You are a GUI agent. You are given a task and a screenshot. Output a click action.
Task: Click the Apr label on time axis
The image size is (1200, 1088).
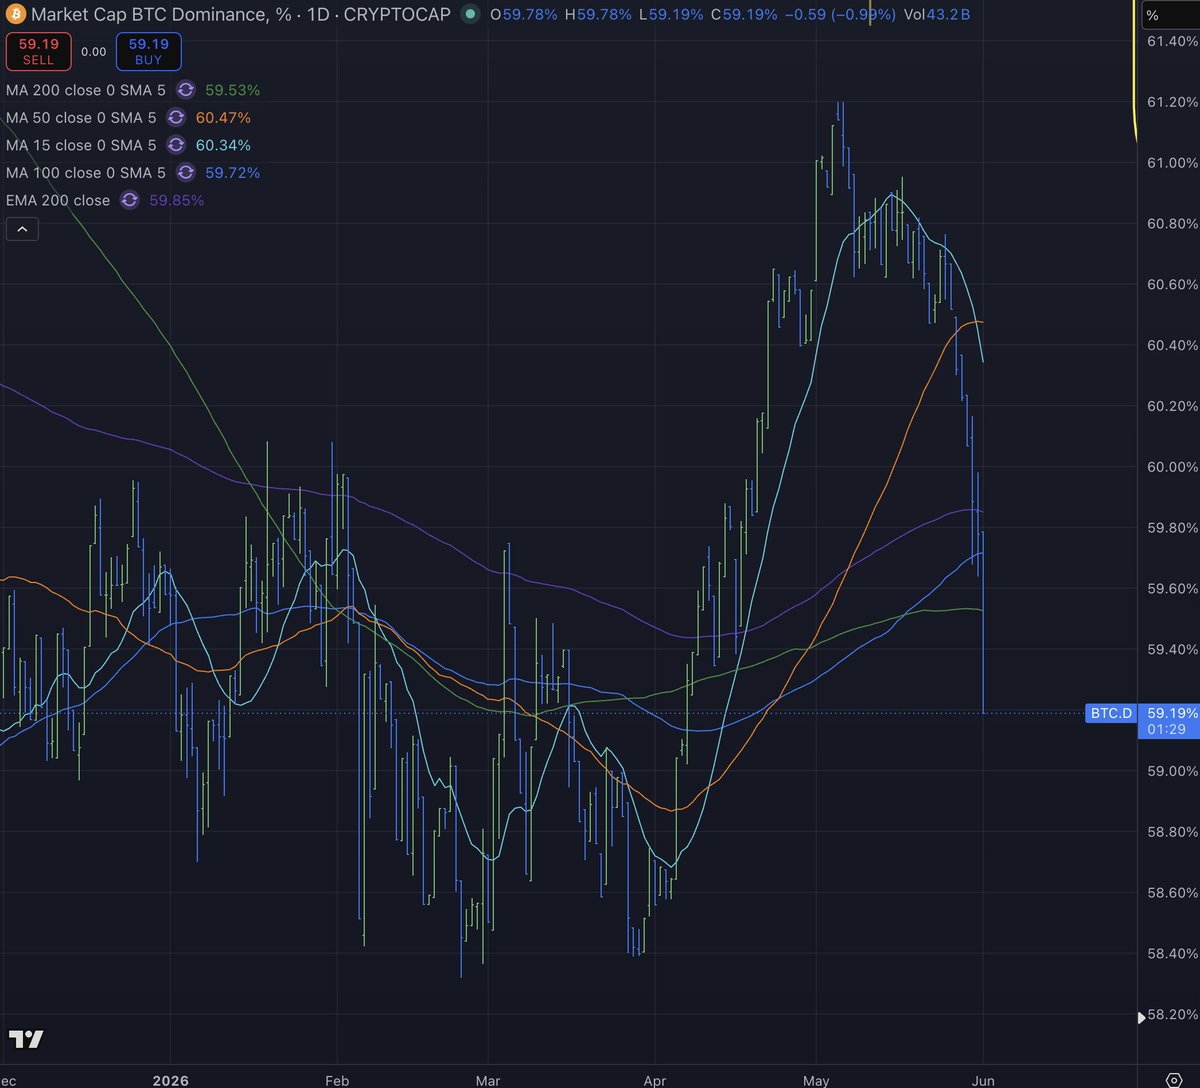(x=654, y=1079)
